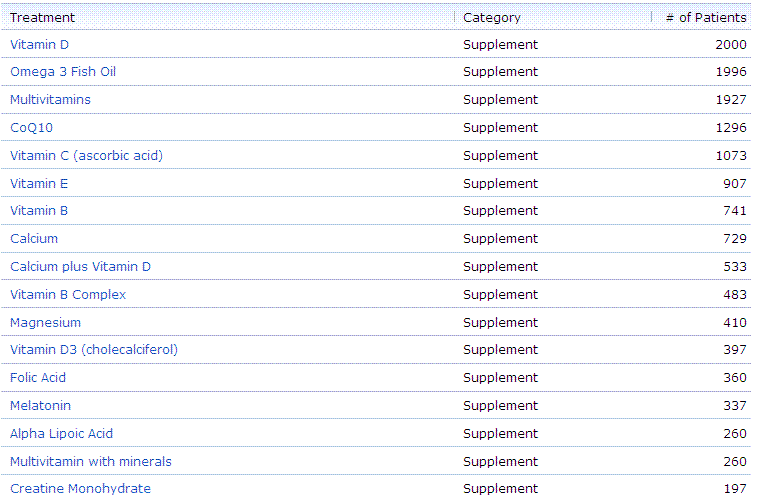Image resolution: width=778 pixels, height=497 pixels.
Task: Open the Alpha Lipoic Acid link
Action: coord(61,434)
